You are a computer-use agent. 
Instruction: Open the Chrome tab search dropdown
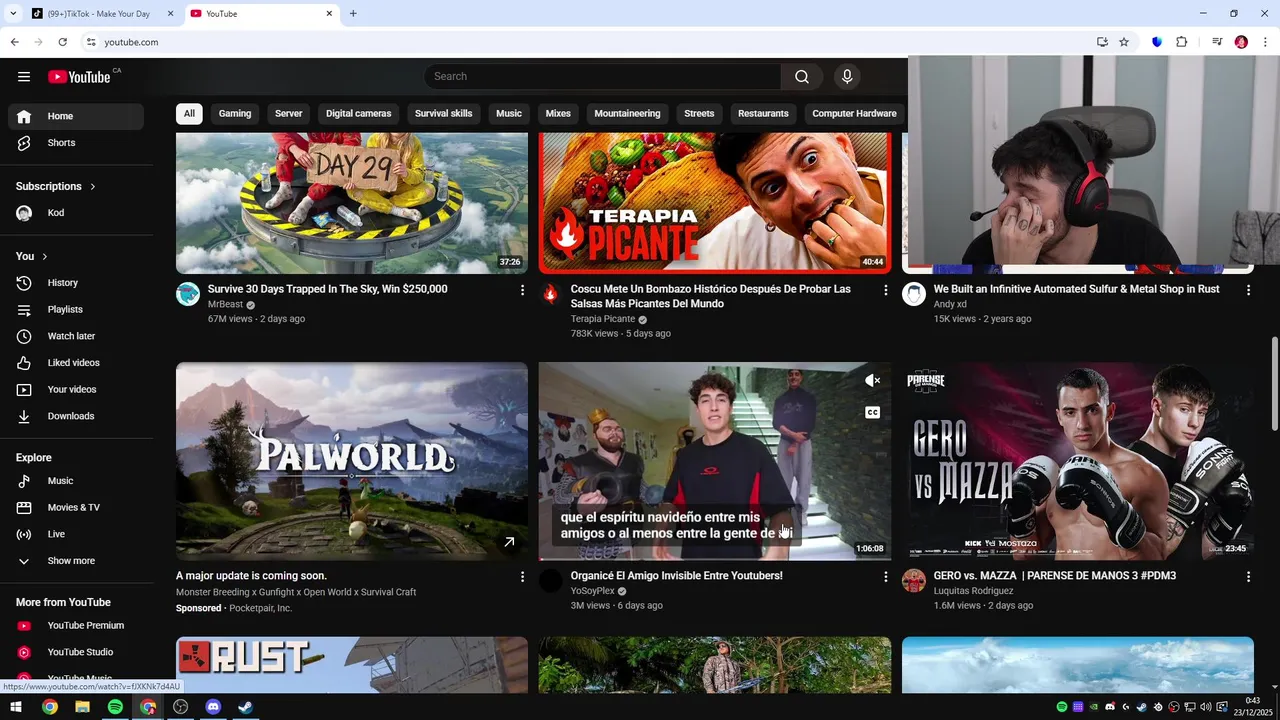pos(13,13)
